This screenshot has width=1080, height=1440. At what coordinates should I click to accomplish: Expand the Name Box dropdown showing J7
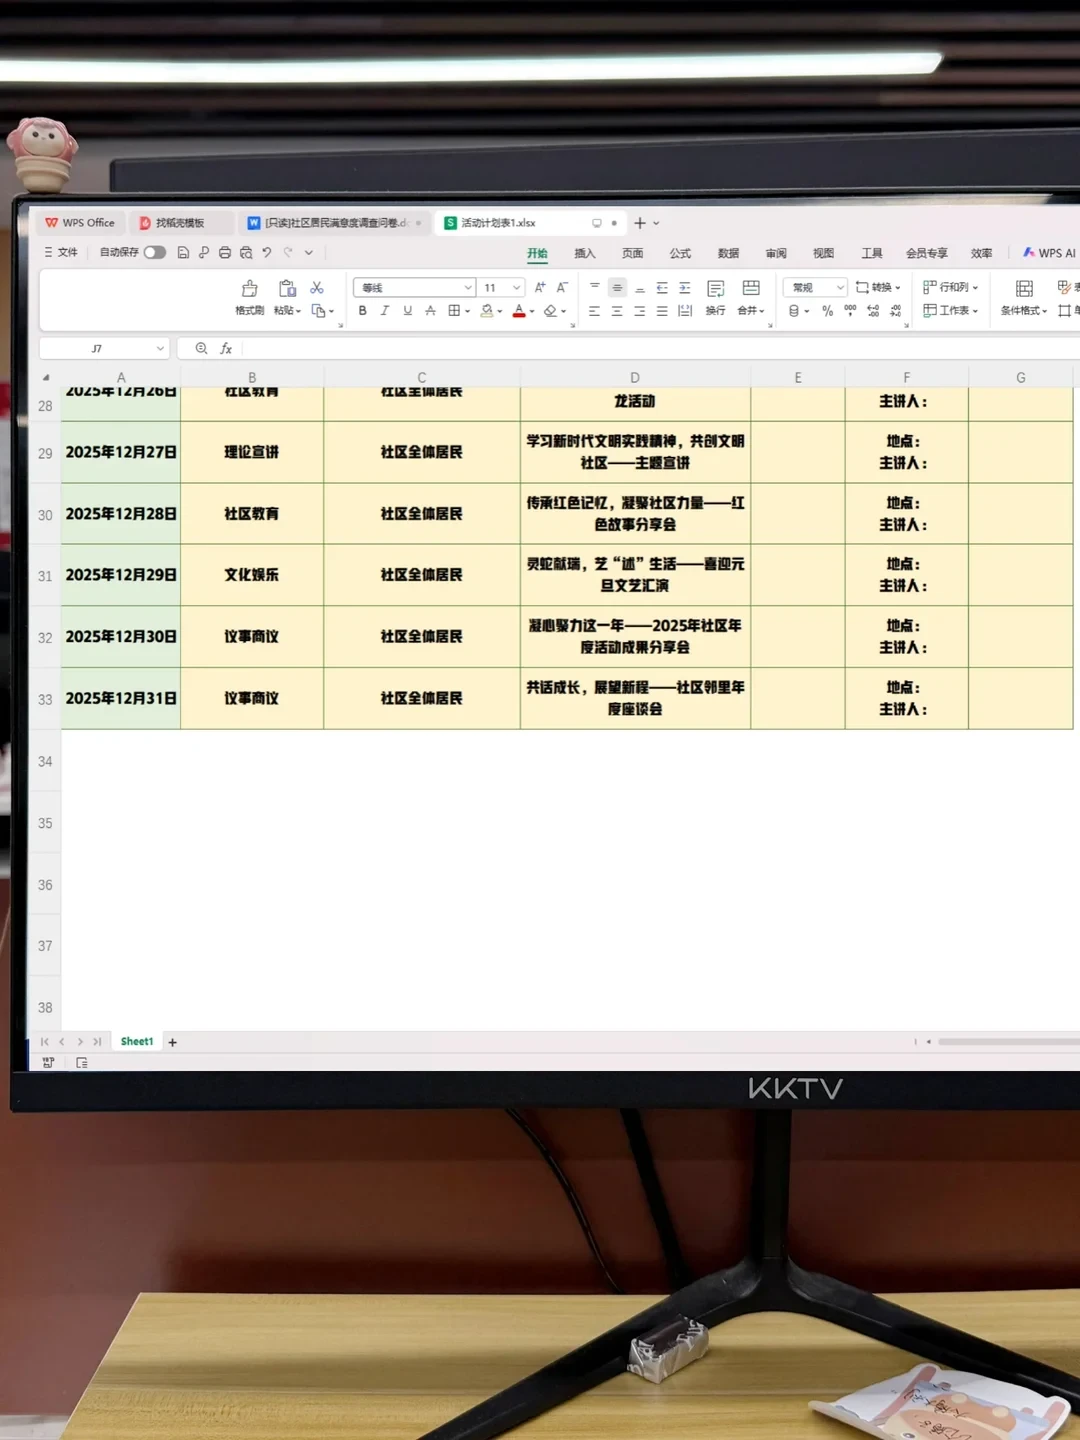[160, 348]
